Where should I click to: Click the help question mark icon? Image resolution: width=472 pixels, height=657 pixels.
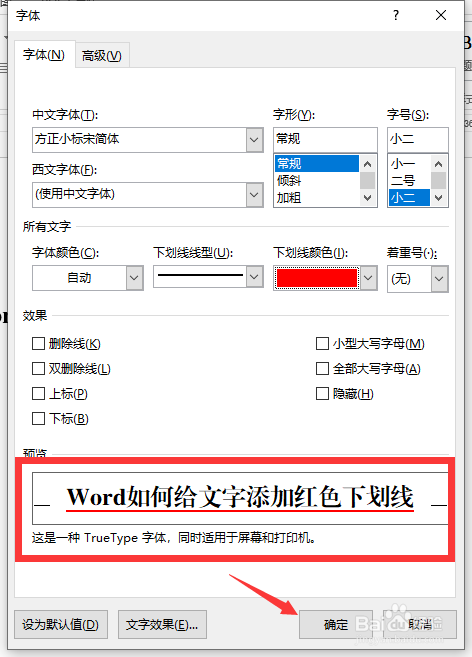(396, 16)
